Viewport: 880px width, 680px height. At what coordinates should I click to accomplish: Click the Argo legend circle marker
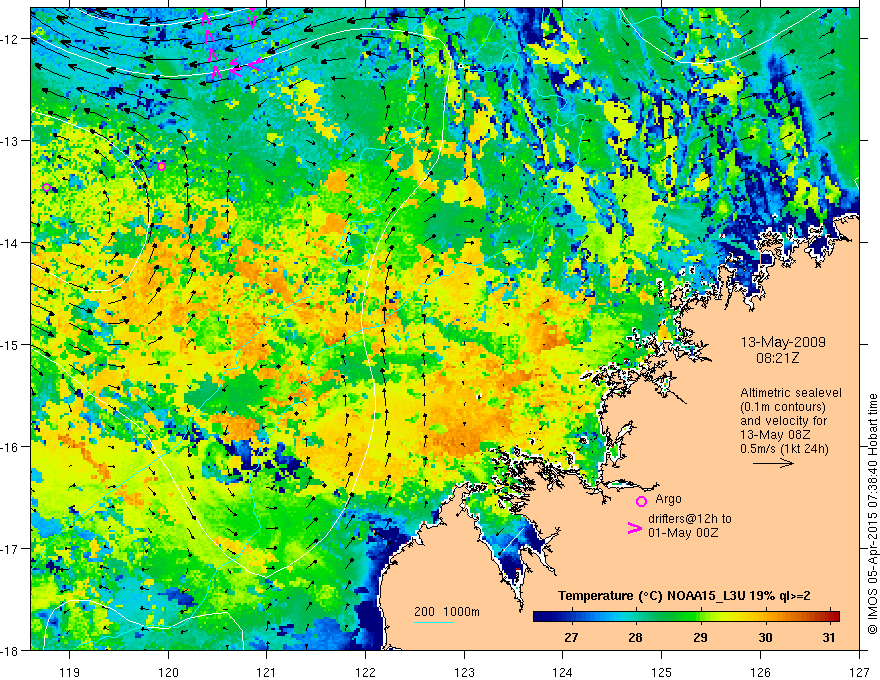pyautogui.click(x=641, y=501)
